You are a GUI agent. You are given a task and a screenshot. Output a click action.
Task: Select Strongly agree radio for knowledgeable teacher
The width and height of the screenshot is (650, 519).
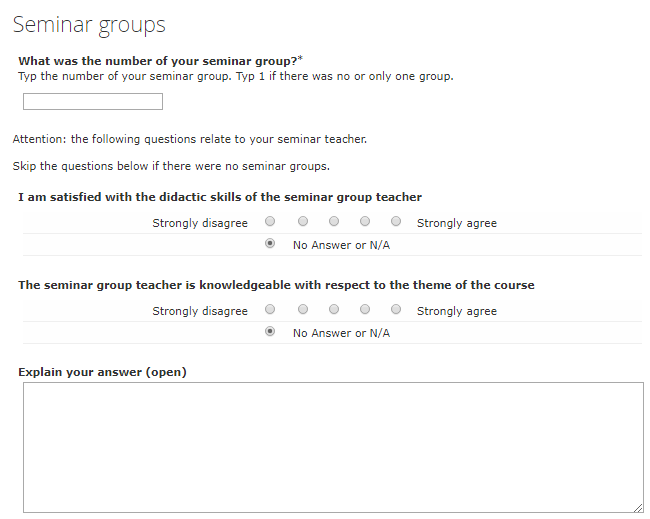point(396,309)
